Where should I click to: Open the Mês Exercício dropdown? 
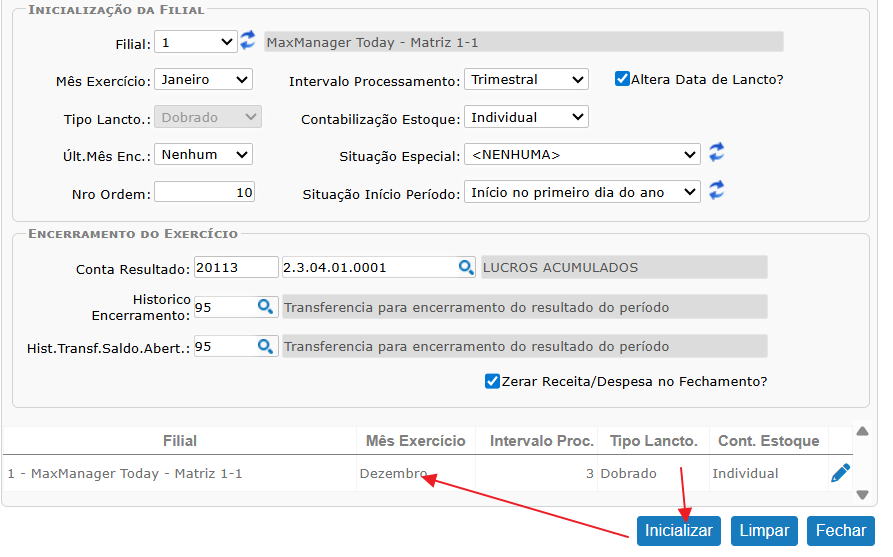[x=203, y=79]
